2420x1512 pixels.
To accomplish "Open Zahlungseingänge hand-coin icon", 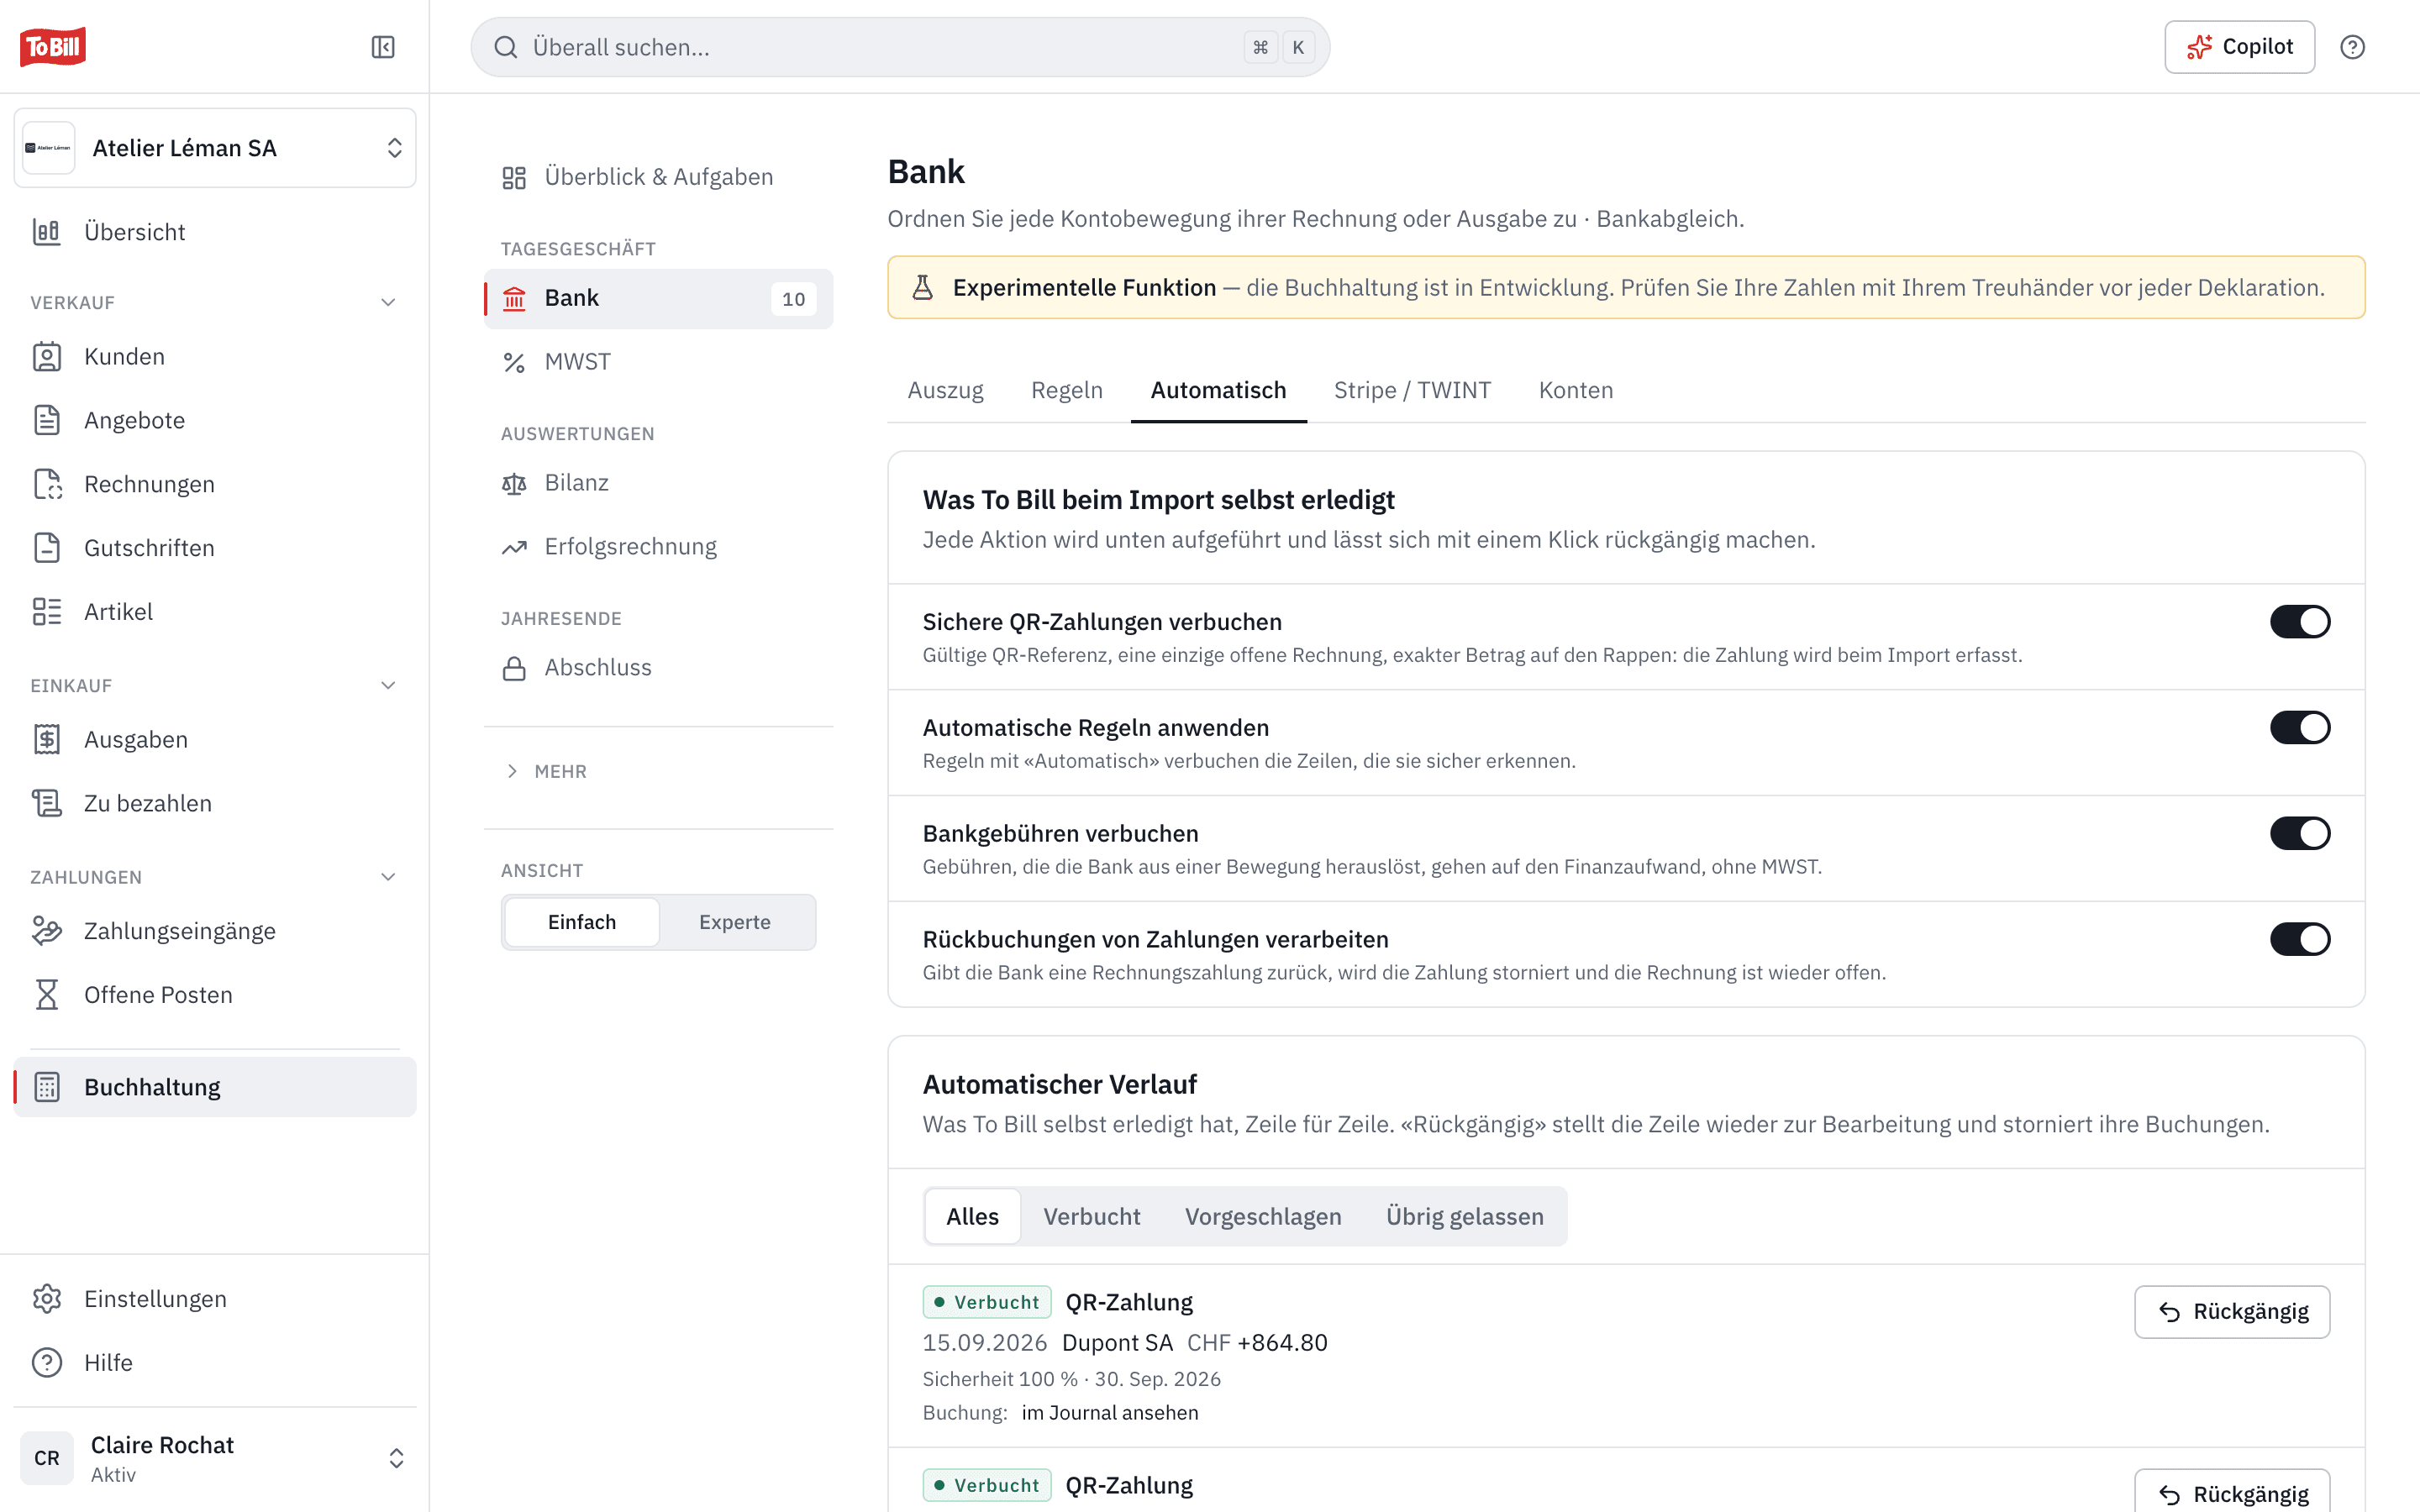I will (47, 931).
